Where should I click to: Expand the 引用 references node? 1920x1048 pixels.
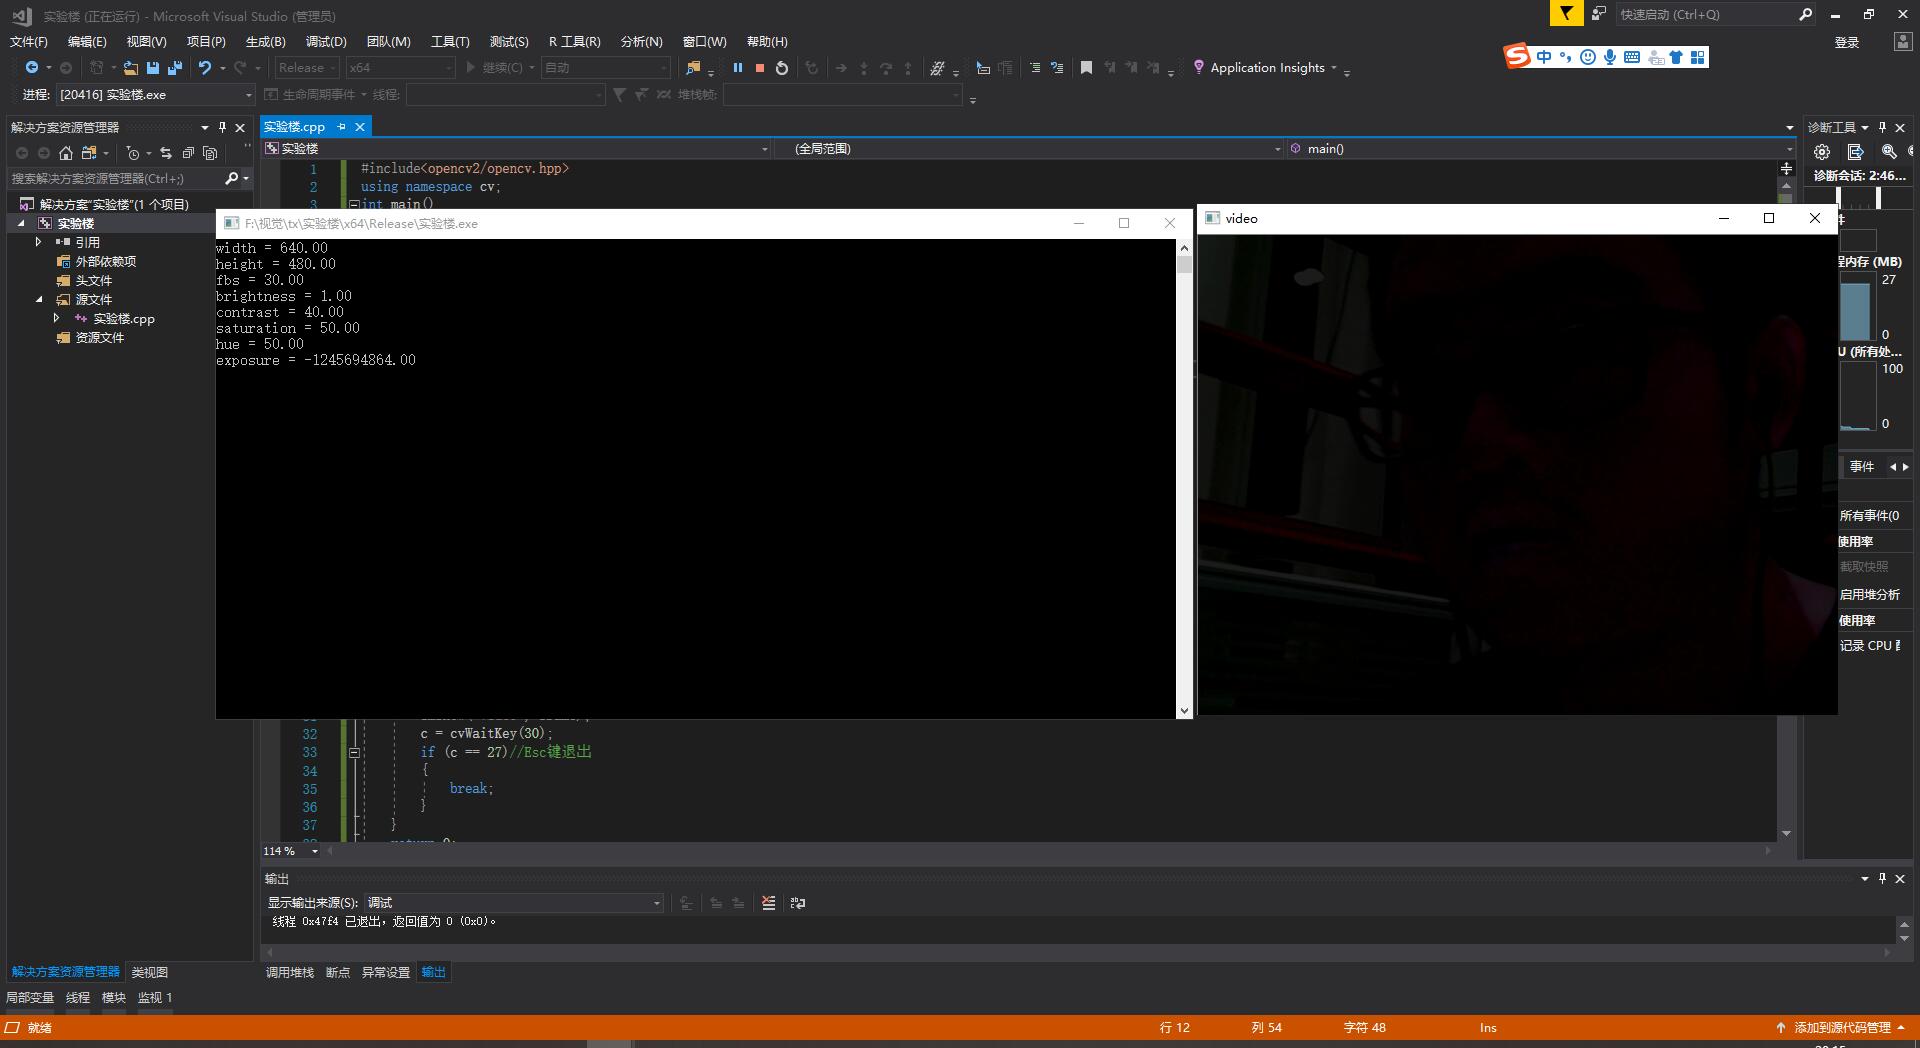[39, 242]
